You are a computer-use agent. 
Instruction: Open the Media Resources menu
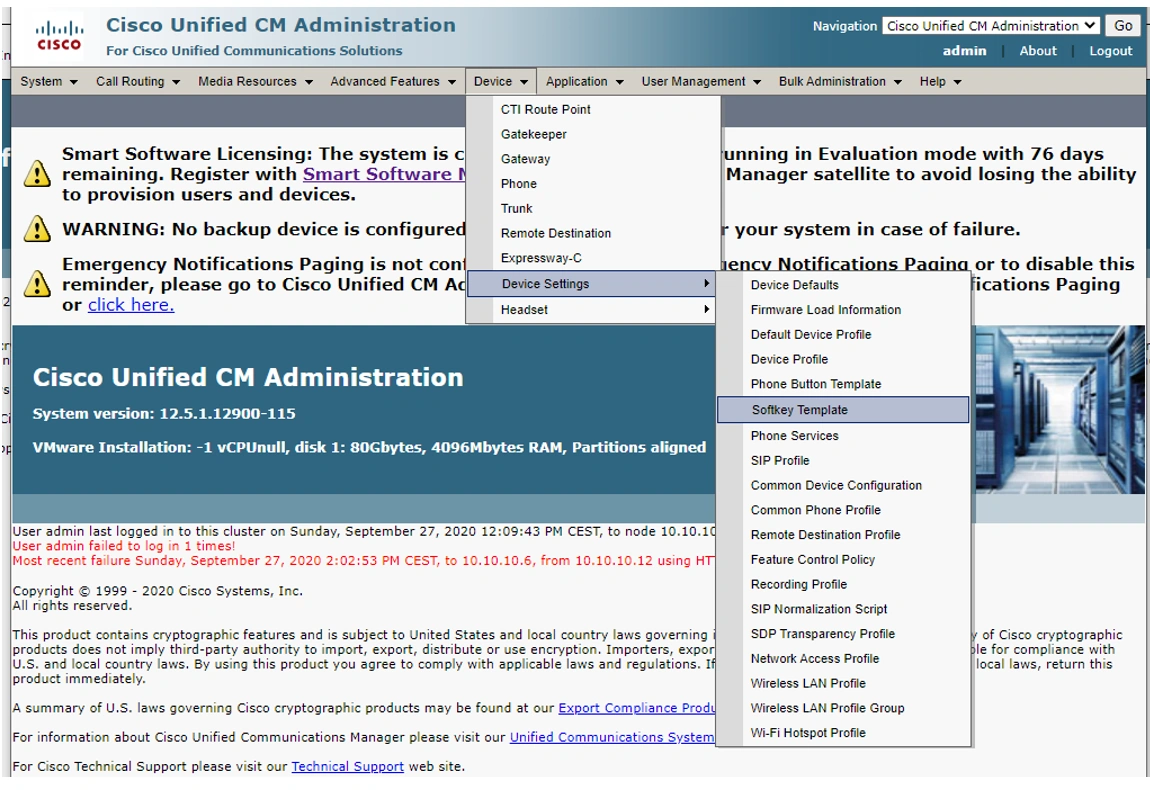pos(255,81)
